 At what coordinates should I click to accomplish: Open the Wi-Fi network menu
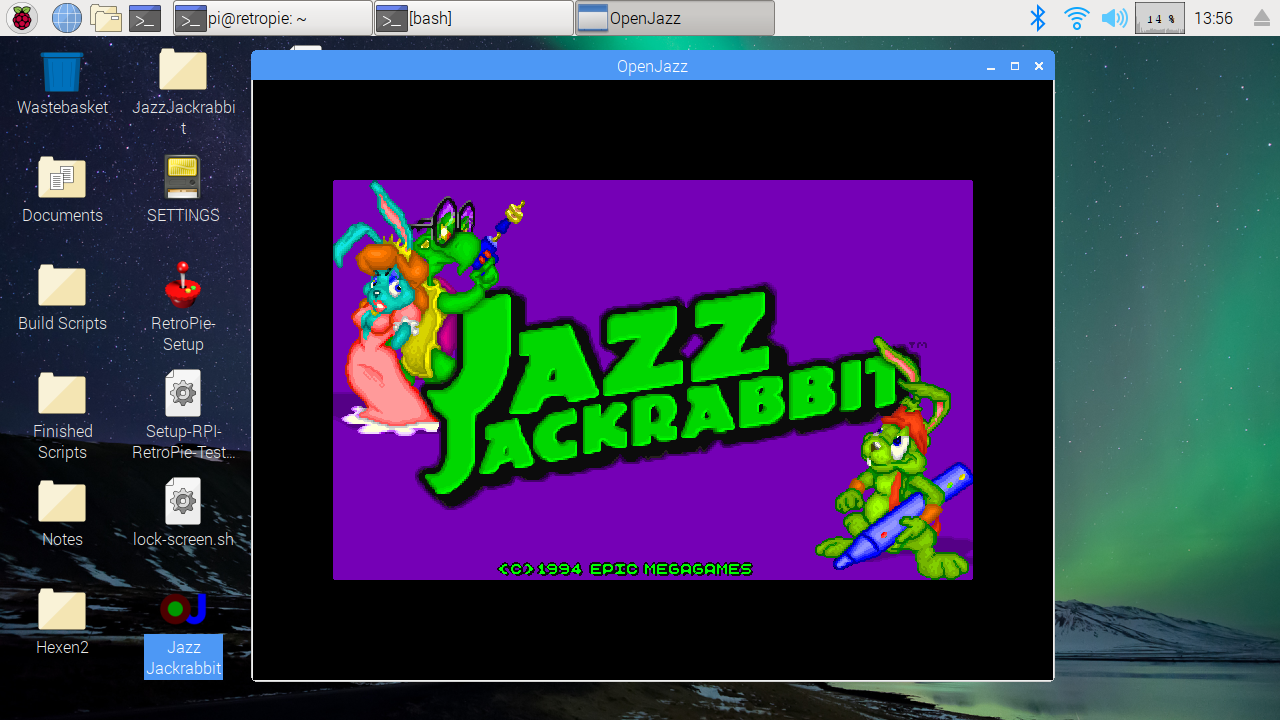[x=1076, y=18]
